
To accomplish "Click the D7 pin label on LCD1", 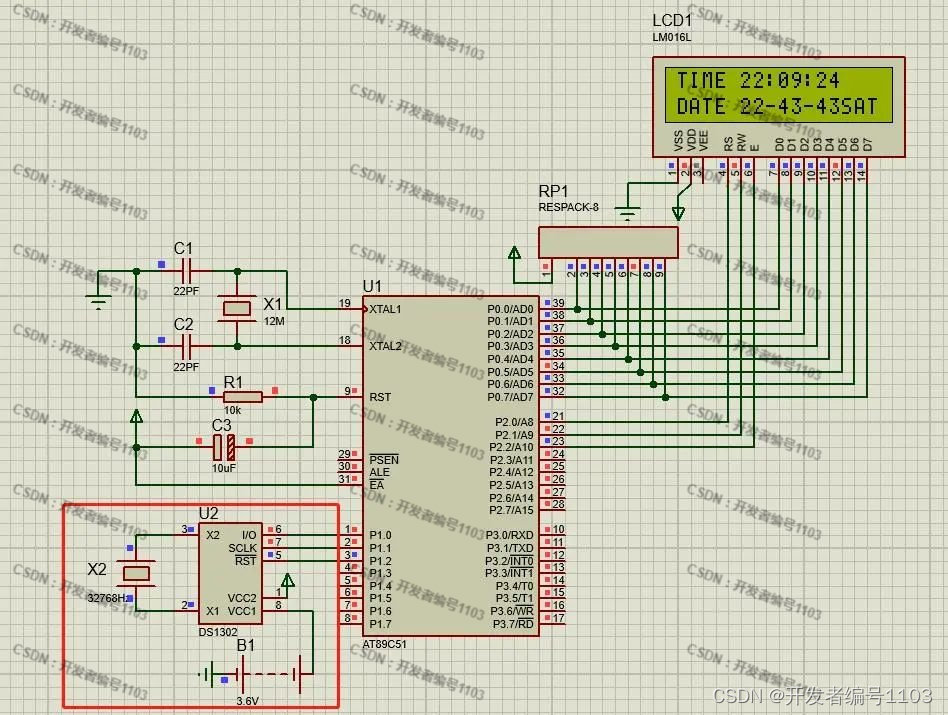I will tap(868, 144).
